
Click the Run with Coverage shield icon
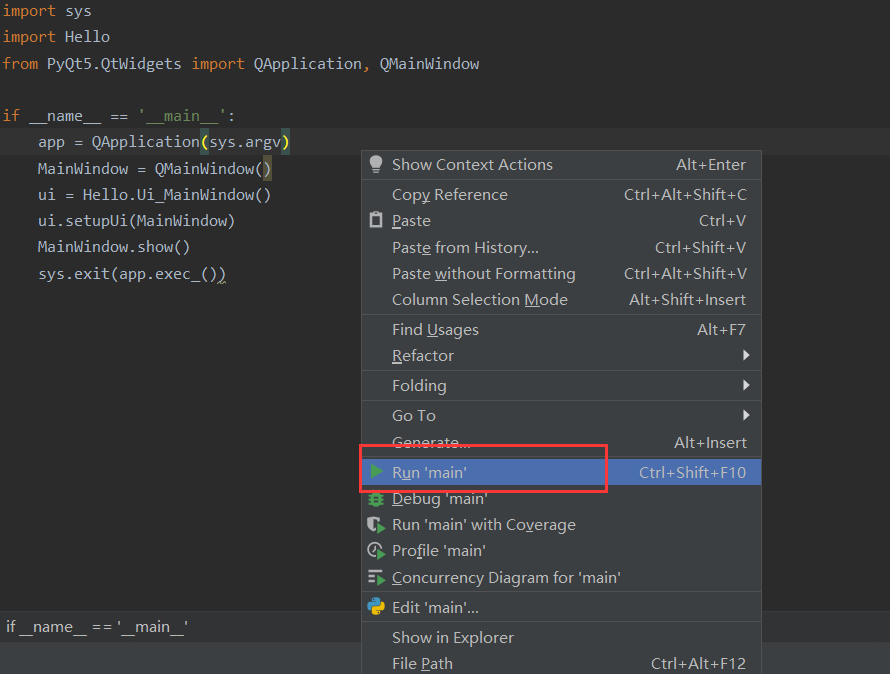pos(376,525)
